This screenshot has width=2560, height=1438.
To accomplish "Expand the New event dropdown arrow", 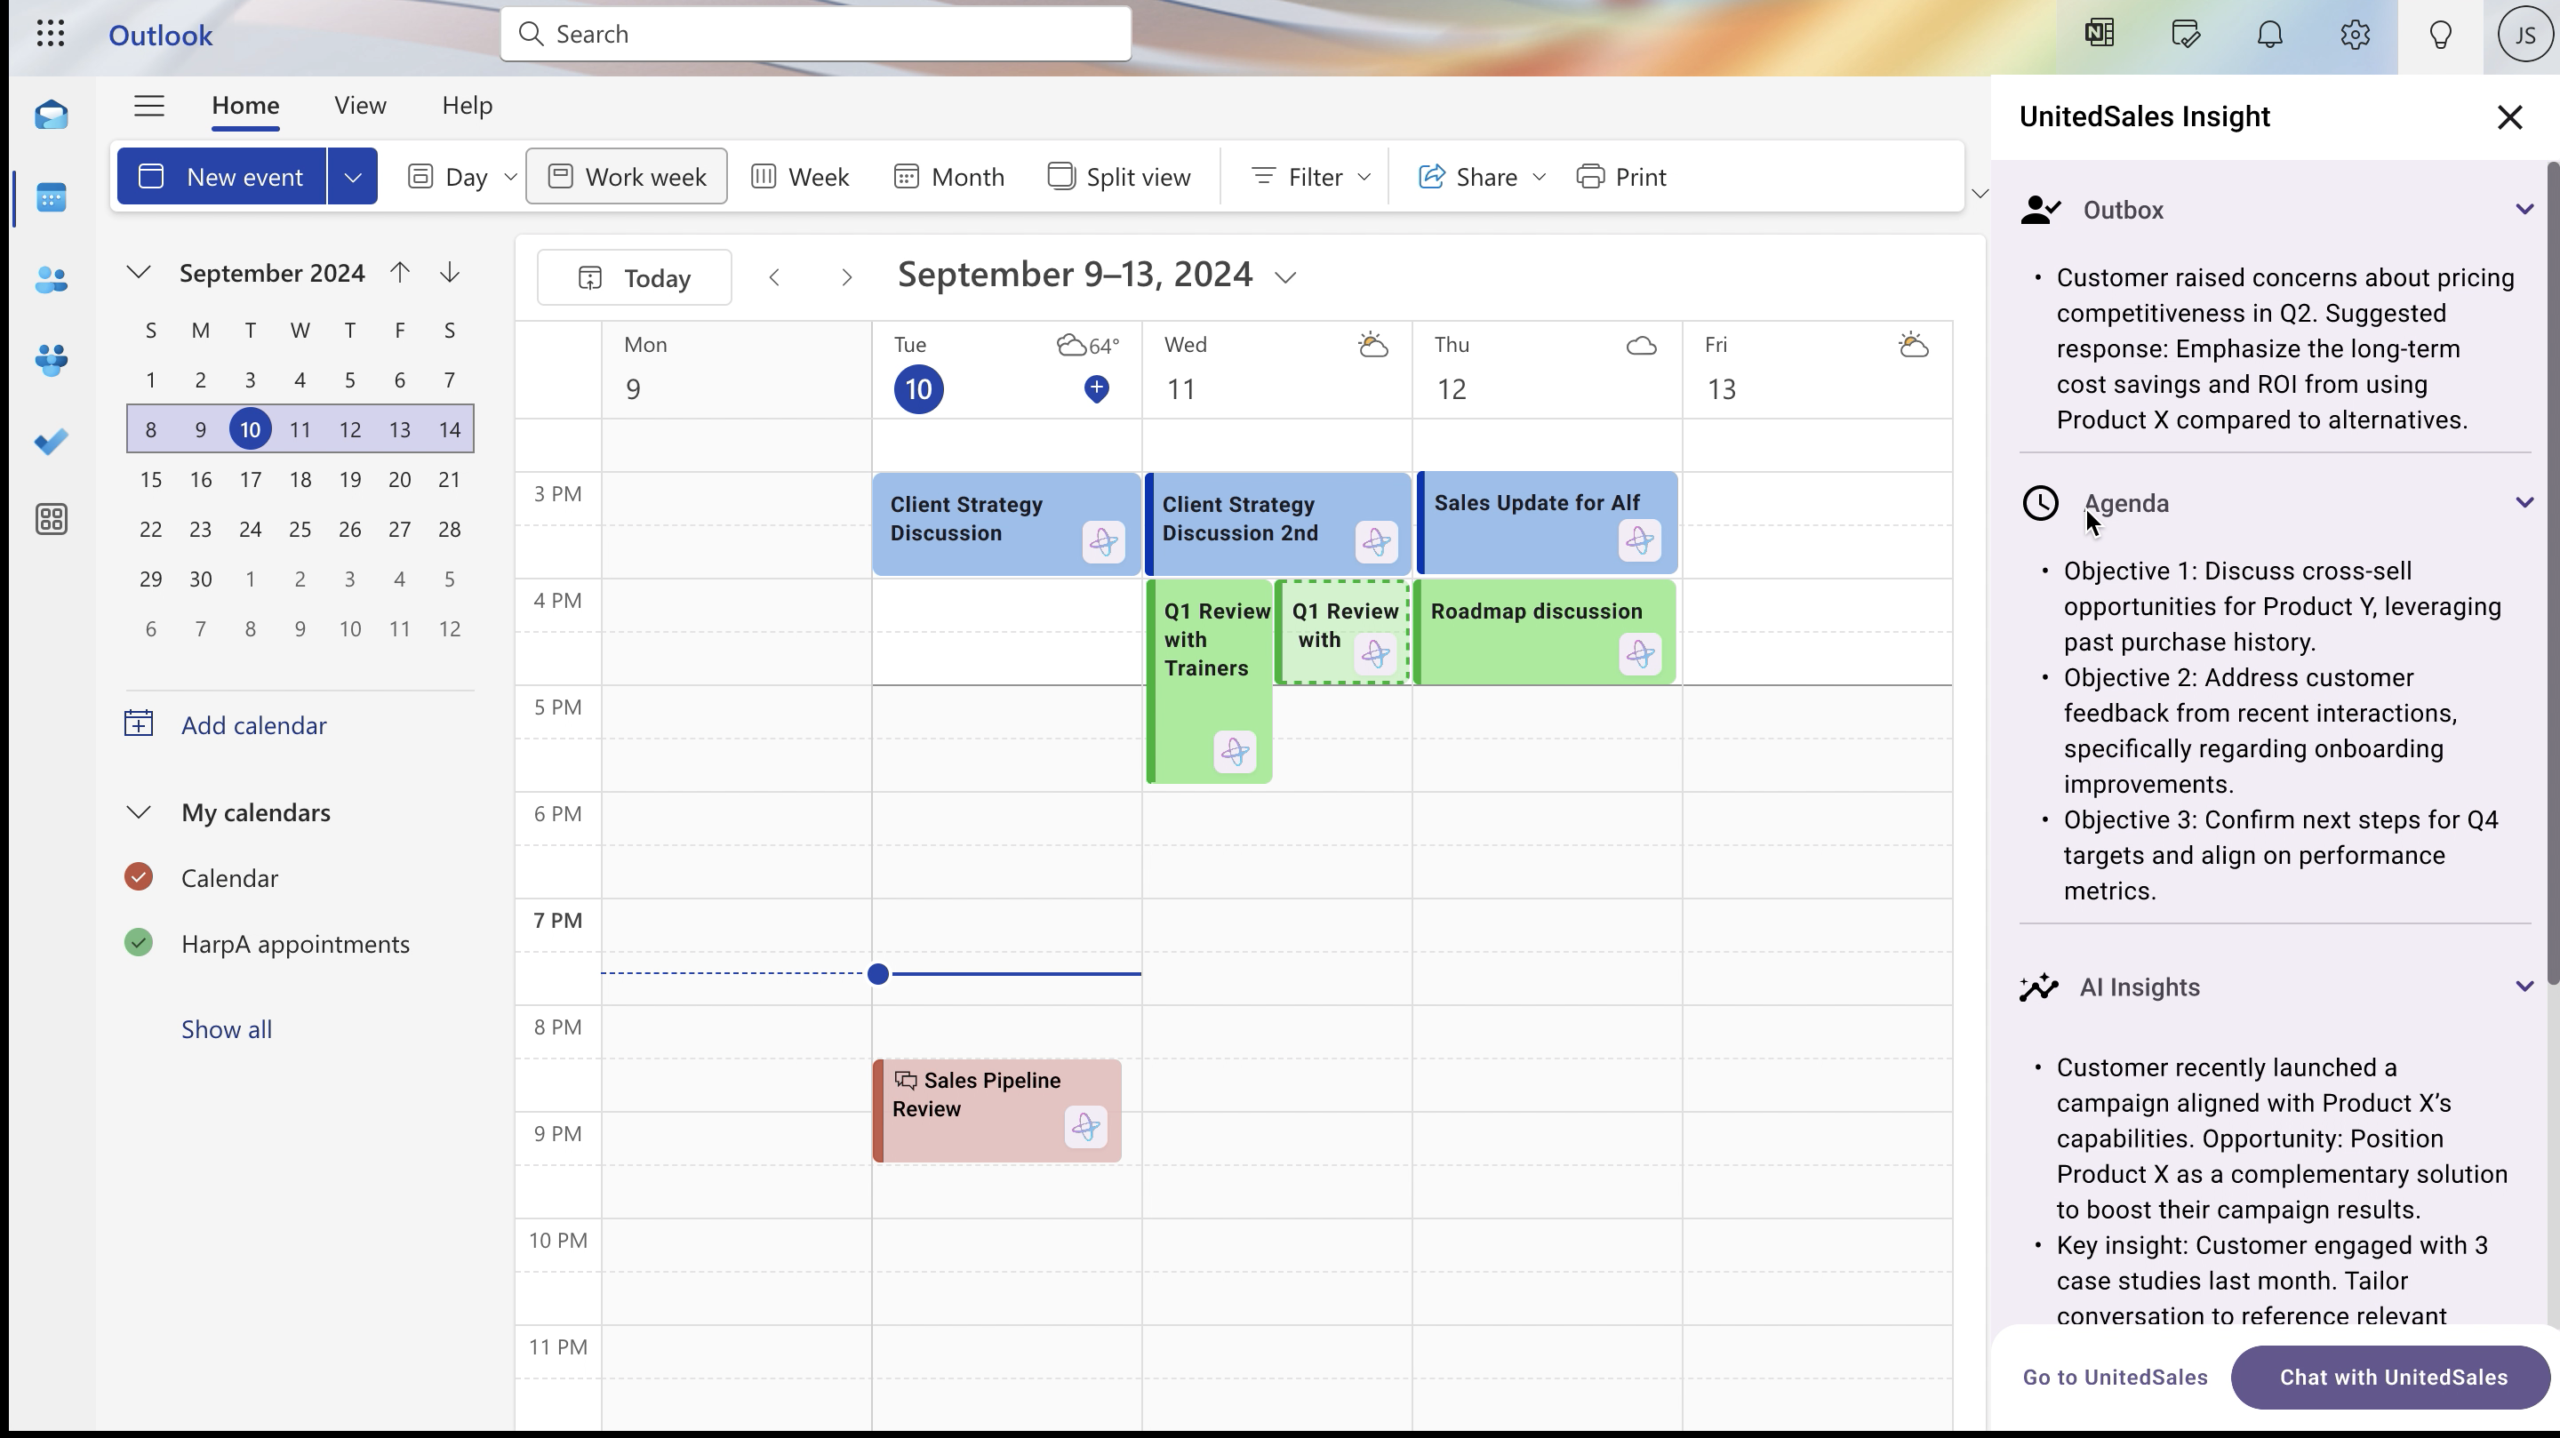I will point(352,177).
